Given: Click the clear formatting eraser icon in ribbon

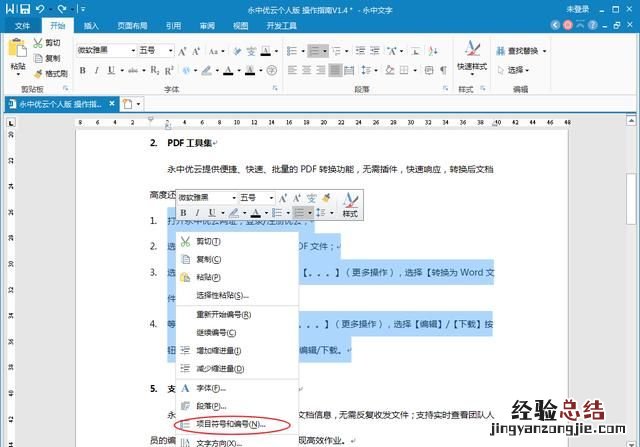Looking at the screenshot, I should point(237,51).
